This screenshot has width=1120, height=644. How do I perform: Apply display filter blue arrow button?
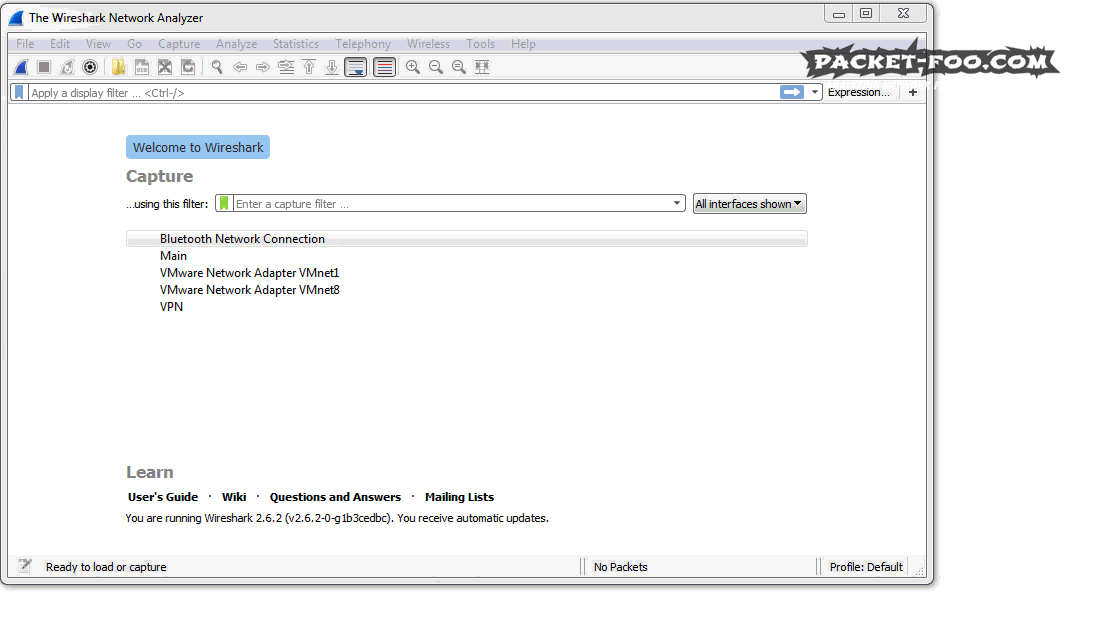pos(791,92)
